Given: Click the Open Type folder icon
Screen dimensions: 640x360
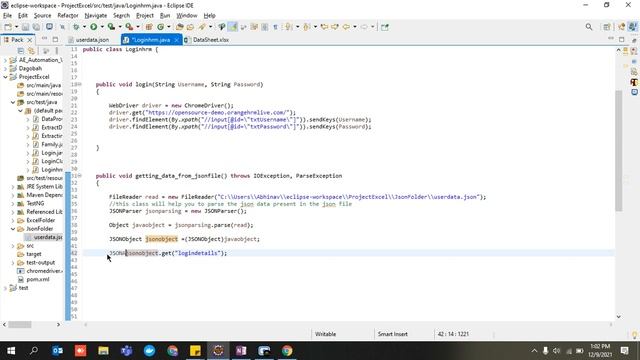Looking at the screenshot, I should [x=180, y=27].
